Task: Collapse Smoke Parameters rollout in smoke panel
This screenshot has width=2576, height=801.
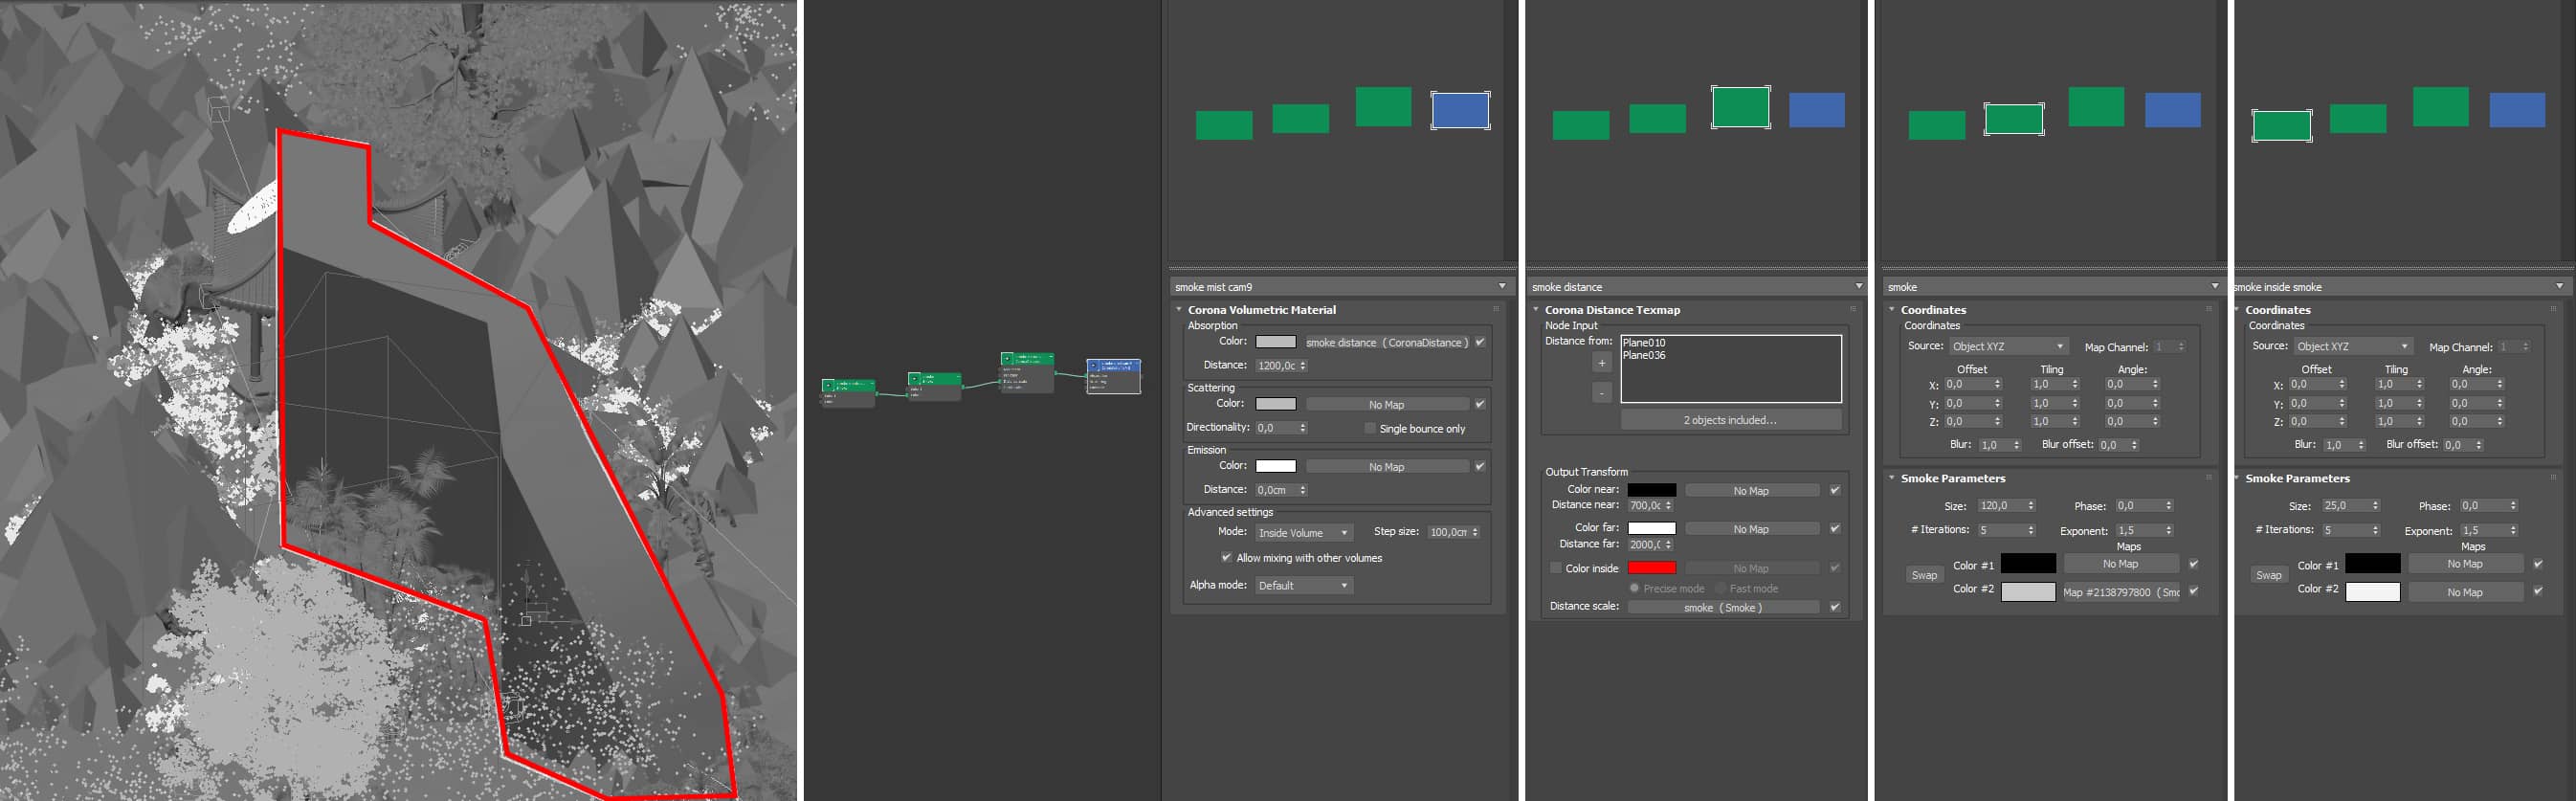Action: coord(1893,478)
